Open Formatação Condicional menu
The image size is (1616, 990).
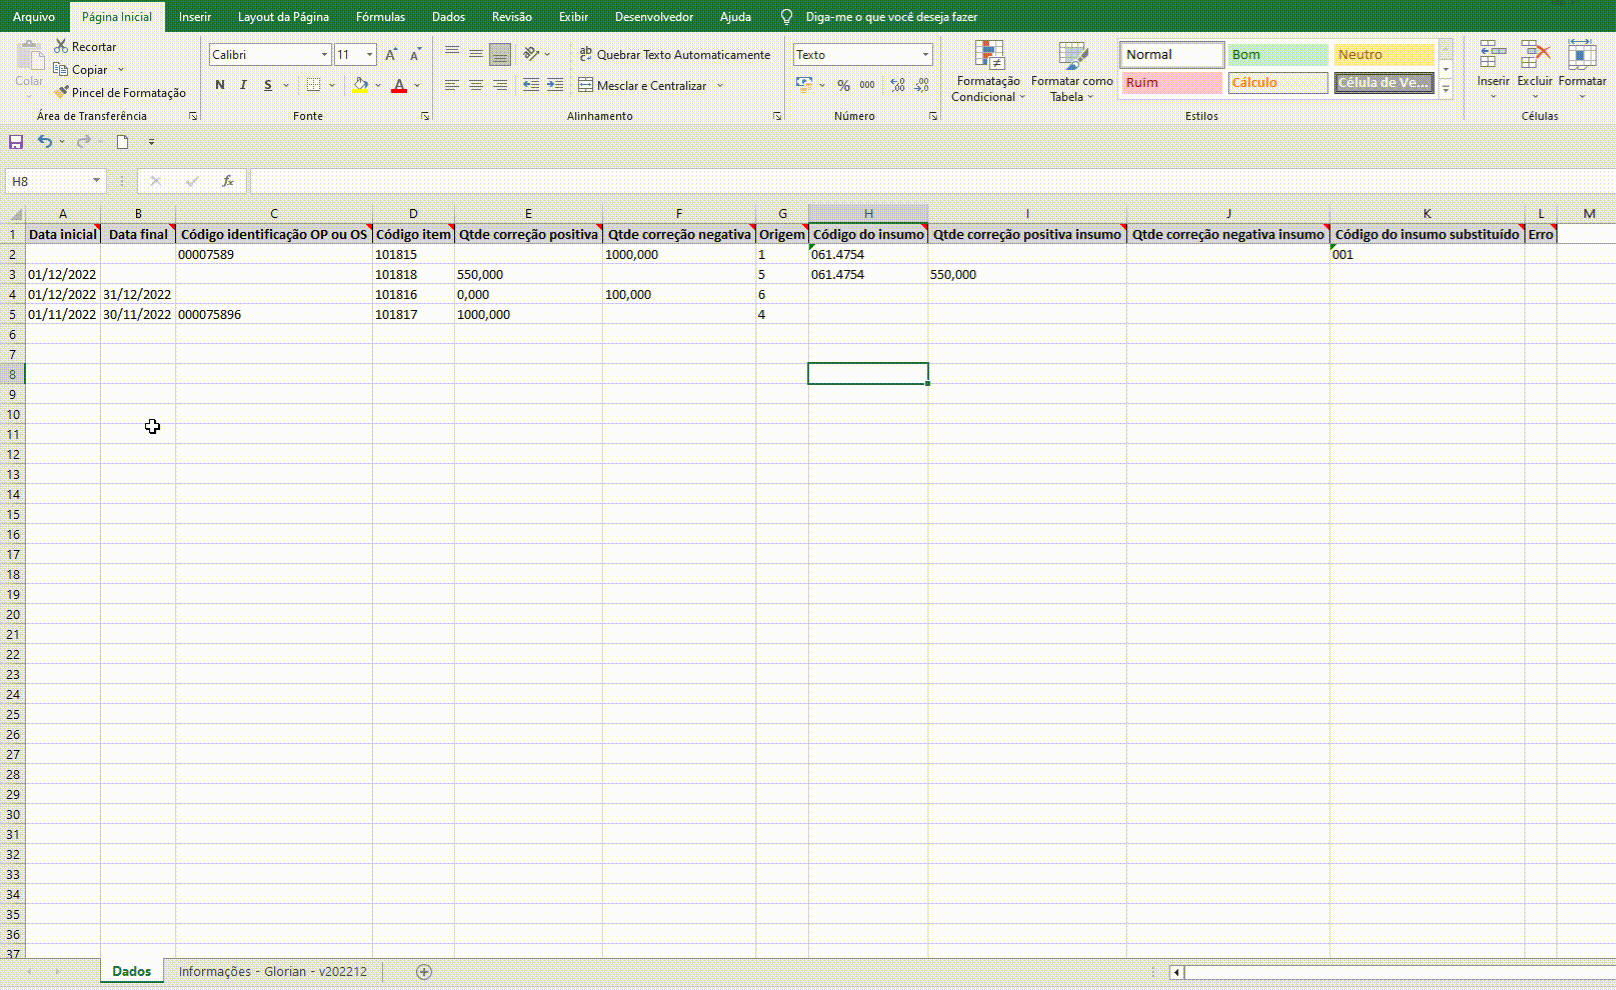(x=988, y=72)
